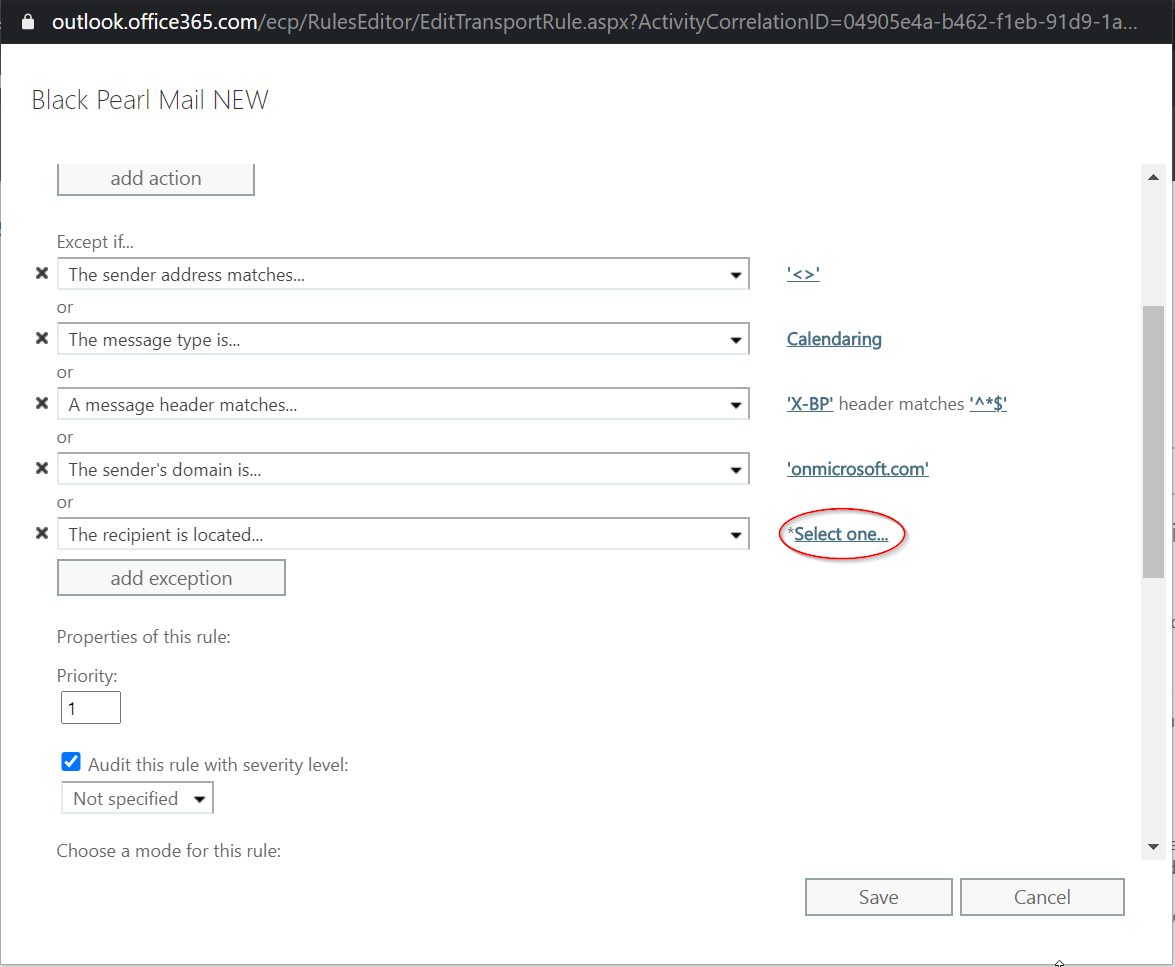Delete the recipient is located exception

tap(42, 534)
